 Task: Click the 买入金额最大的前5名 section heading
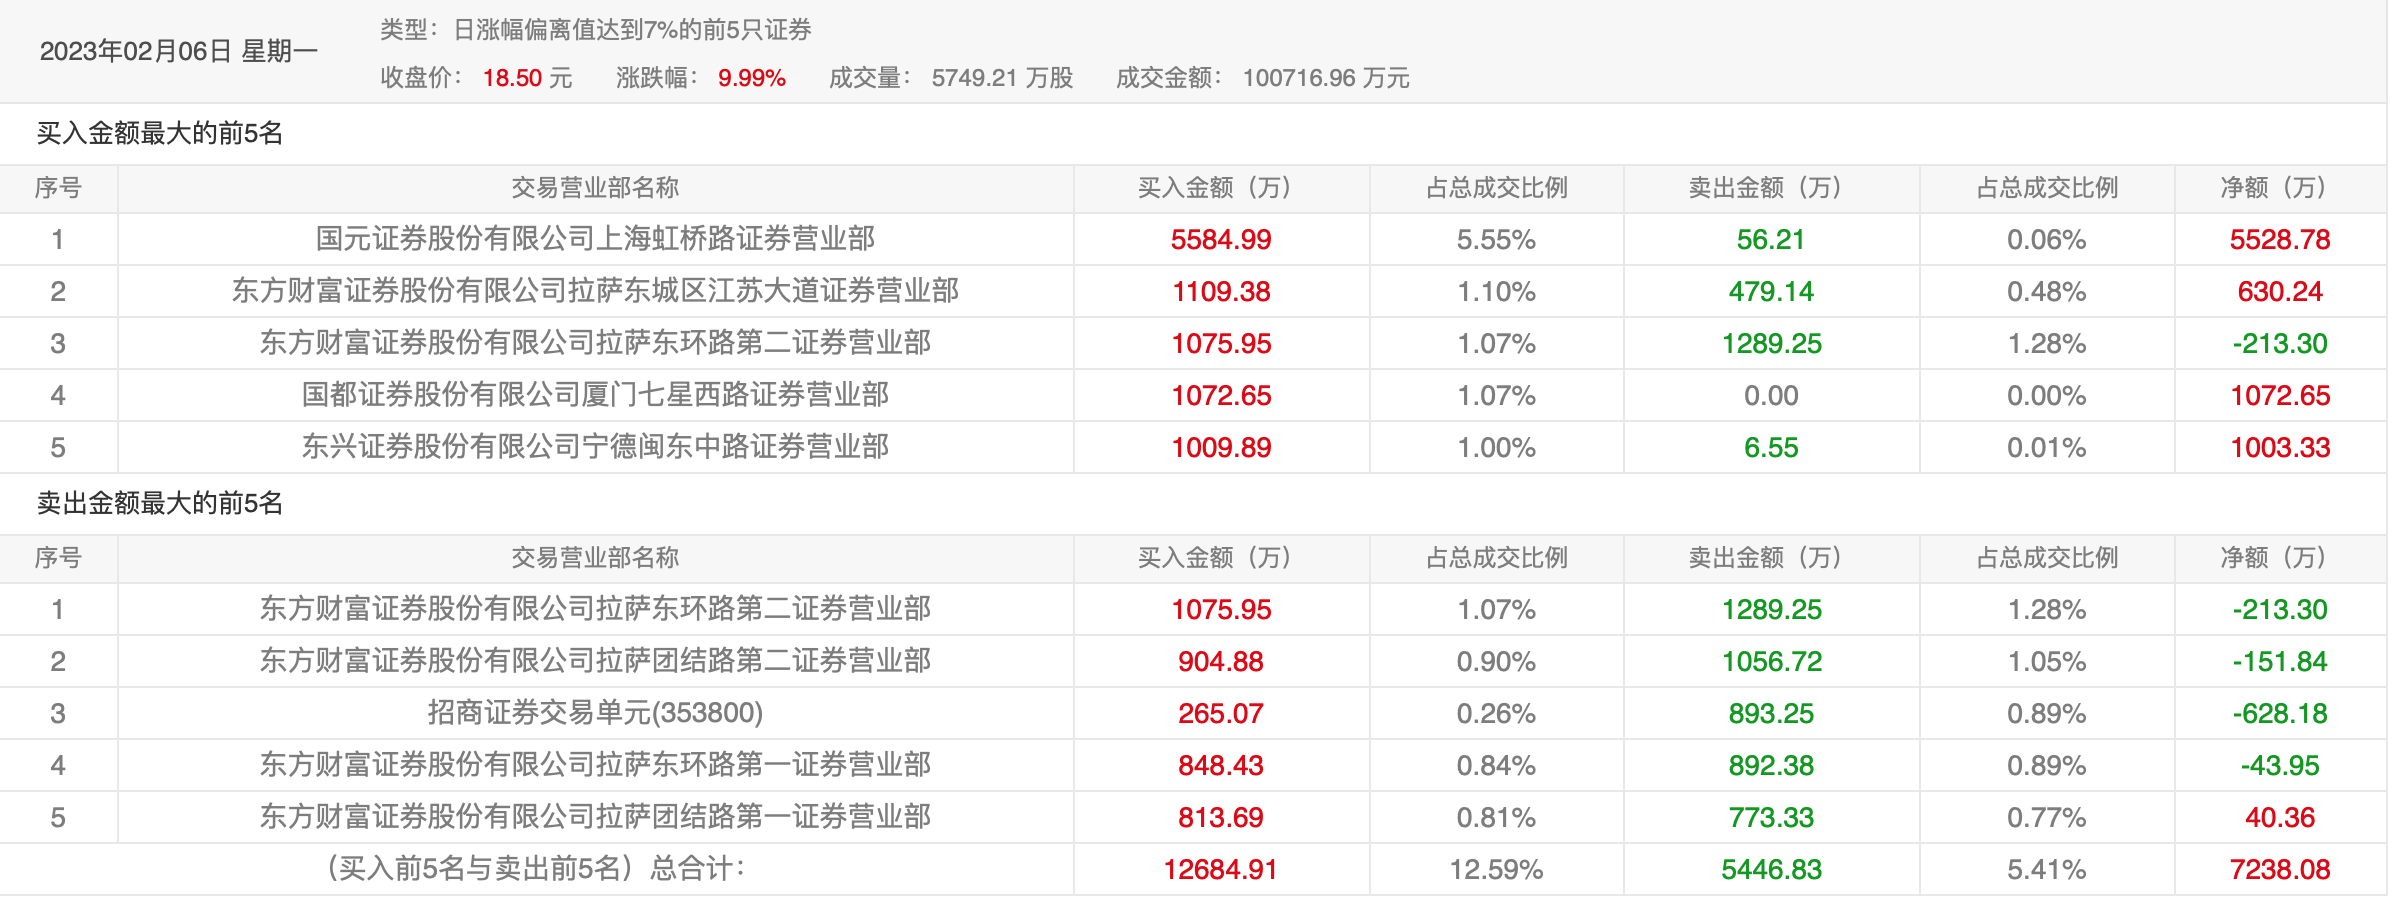[160, 133]
